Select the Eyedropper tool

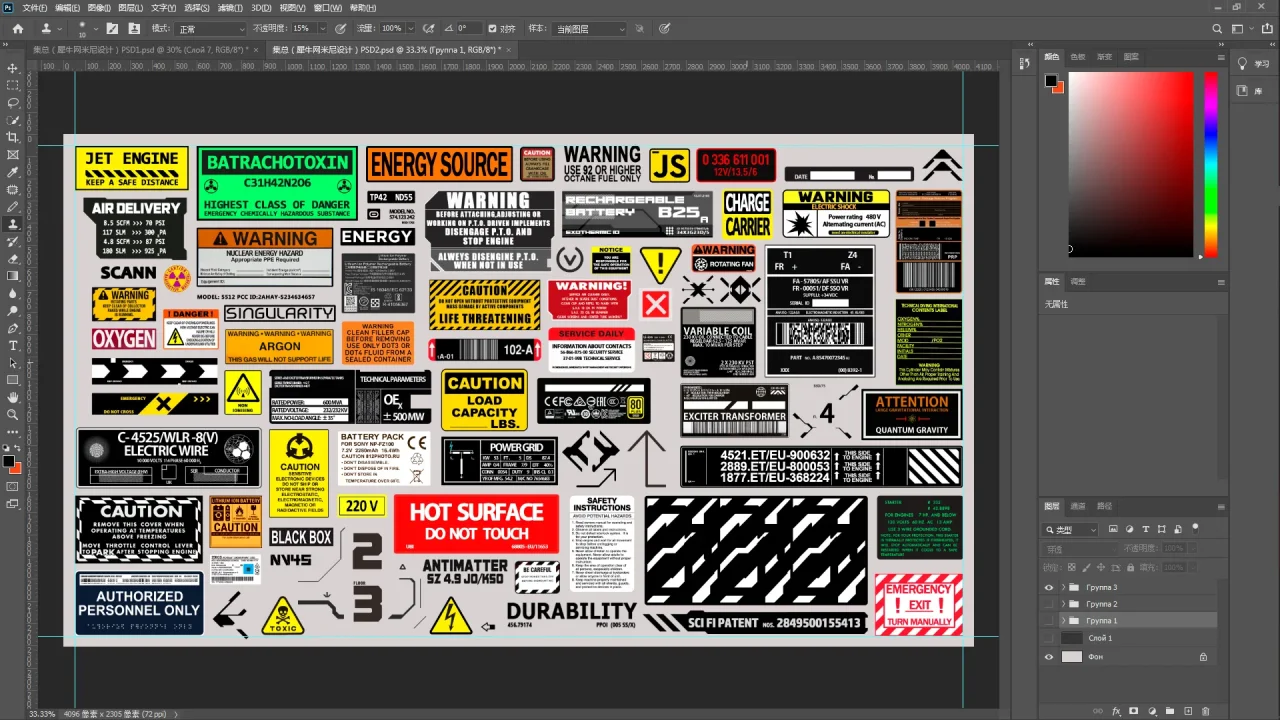pyautogui.click(x=13, y=172)
